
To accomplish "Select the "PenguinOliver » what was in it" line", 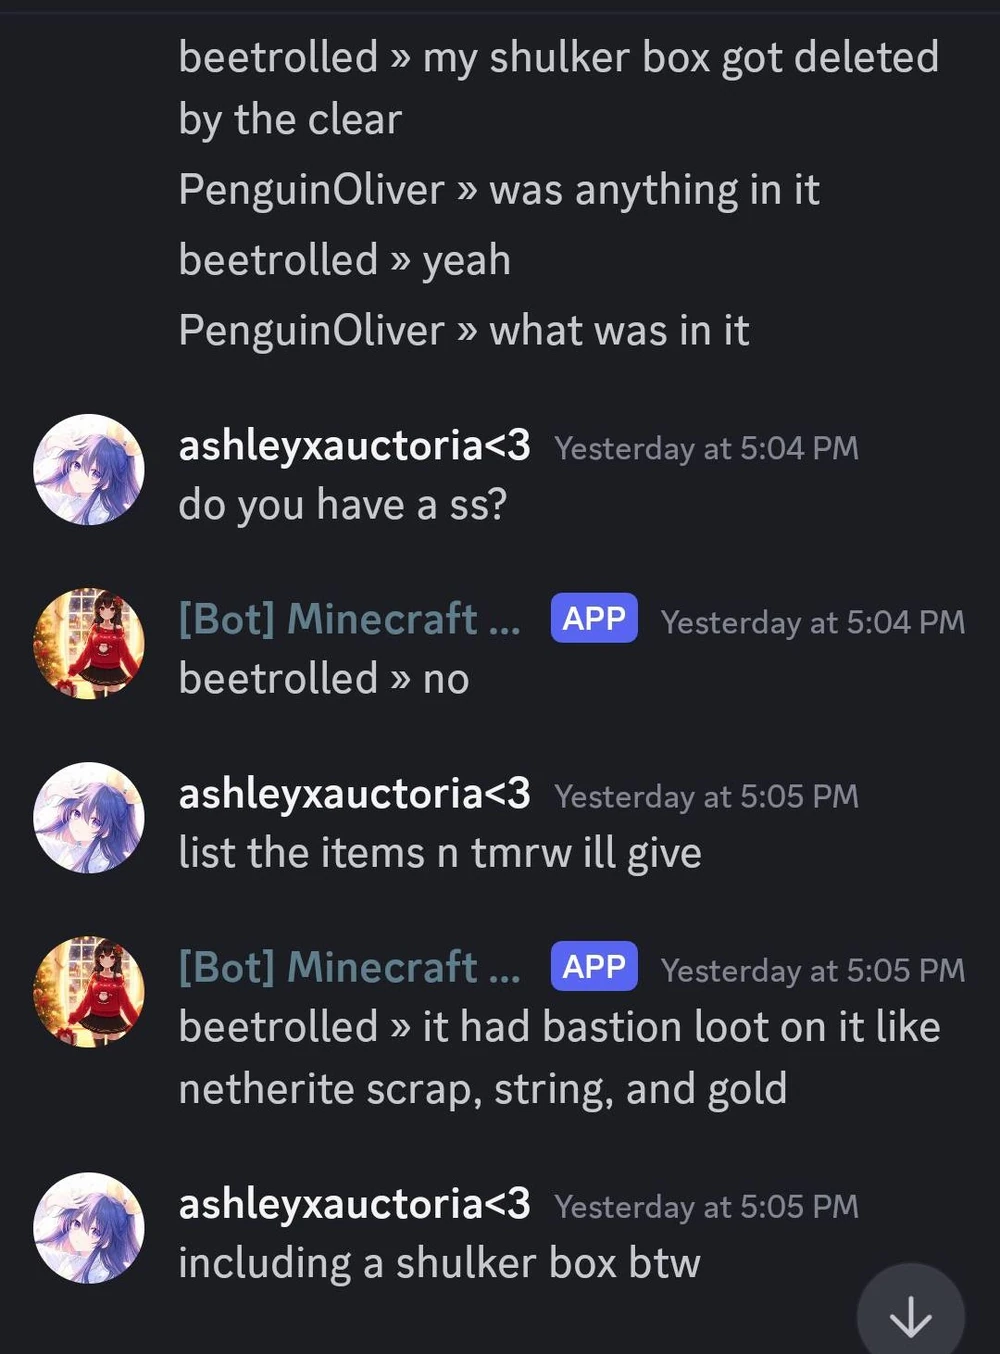I will click(x=463, y=331).
